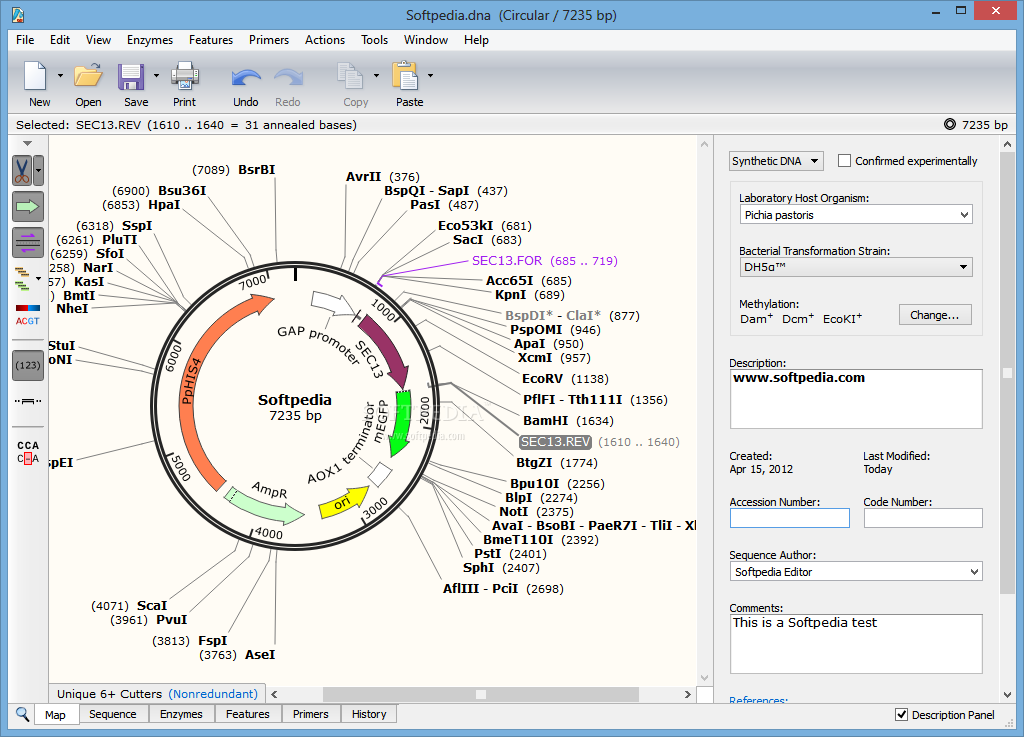Click the map vertical scrollbar up arrow

click(x=704, y=144)
